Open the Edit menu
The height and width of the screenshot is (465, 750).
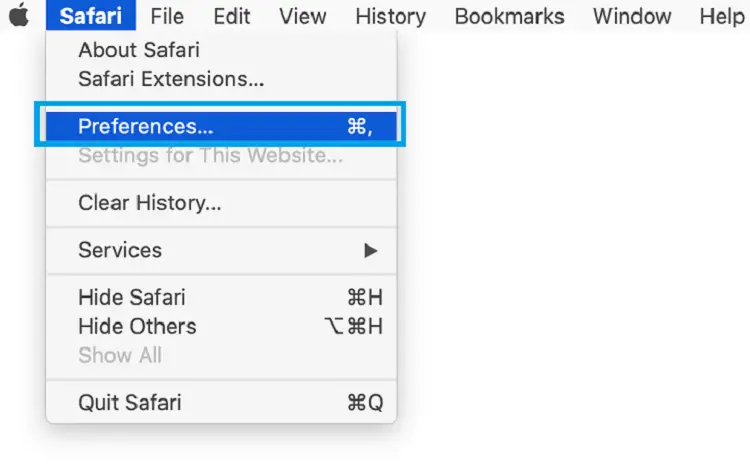point(232,16)
